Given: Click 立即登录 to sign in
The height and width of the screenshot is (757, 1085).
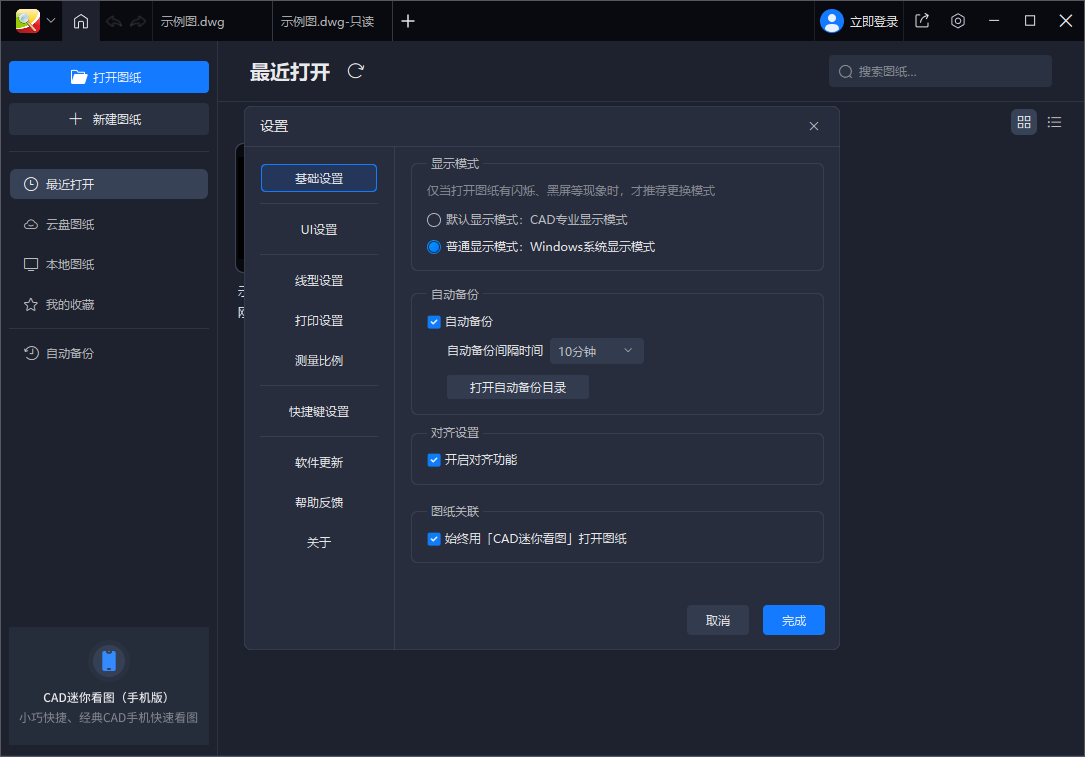Looking at the screenshot, I should (x=860, y=20).
